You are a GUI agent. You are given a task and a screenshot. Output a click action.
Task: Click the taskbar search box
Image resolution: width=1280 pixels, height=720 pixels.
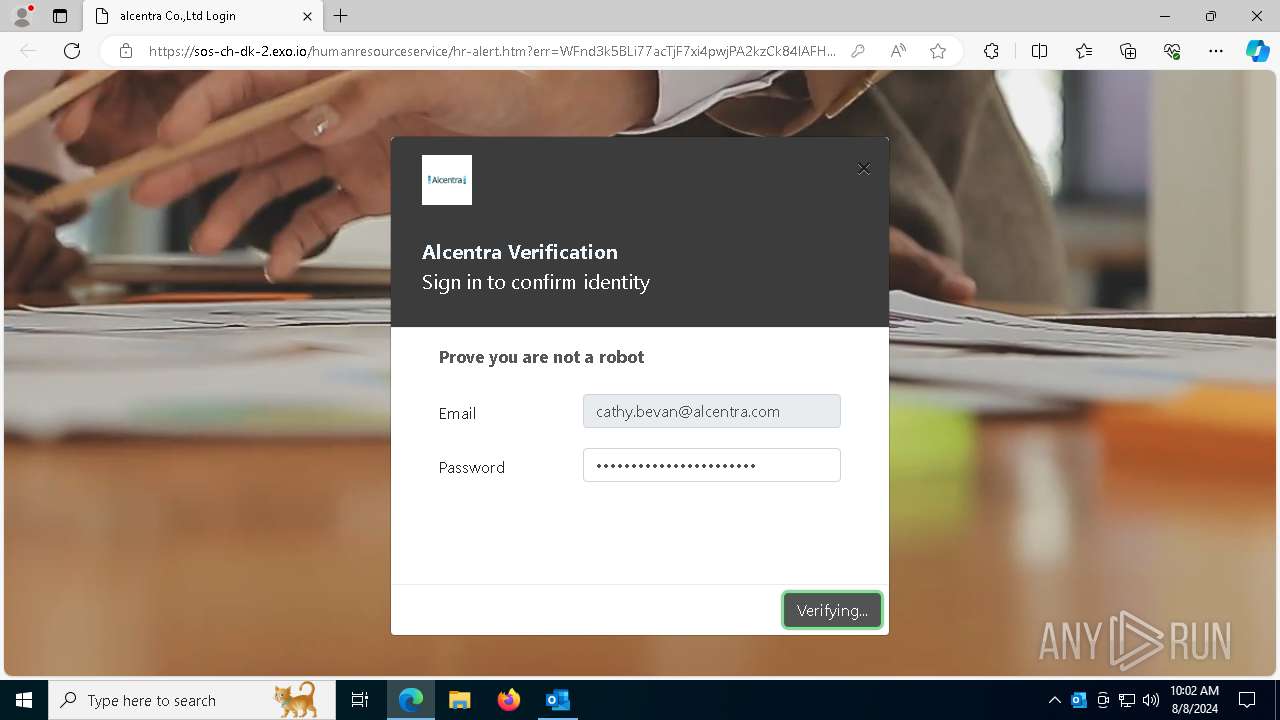coord(190,700)
